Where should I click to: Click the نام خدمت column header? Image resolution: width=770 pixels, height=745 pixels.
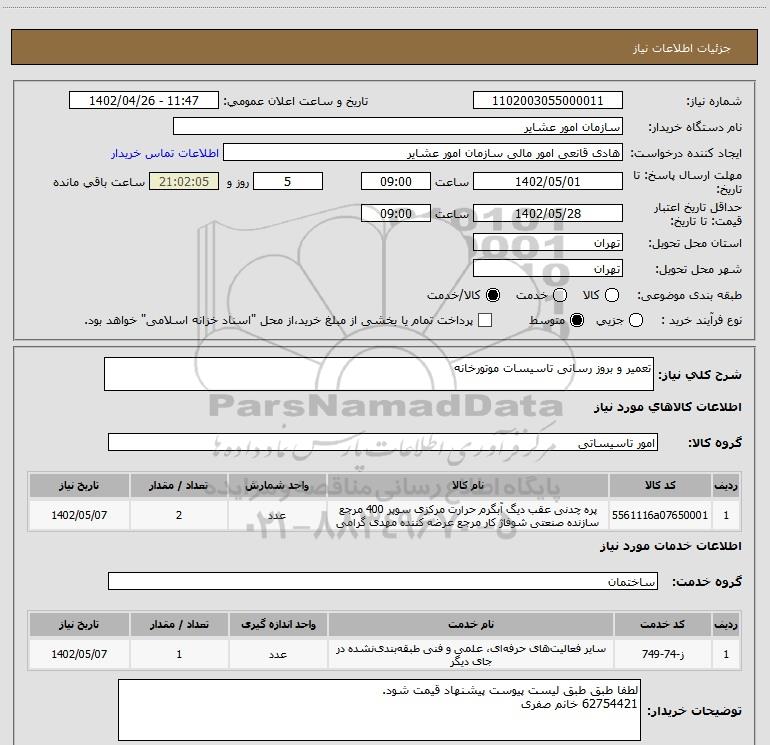click(470, 624)
